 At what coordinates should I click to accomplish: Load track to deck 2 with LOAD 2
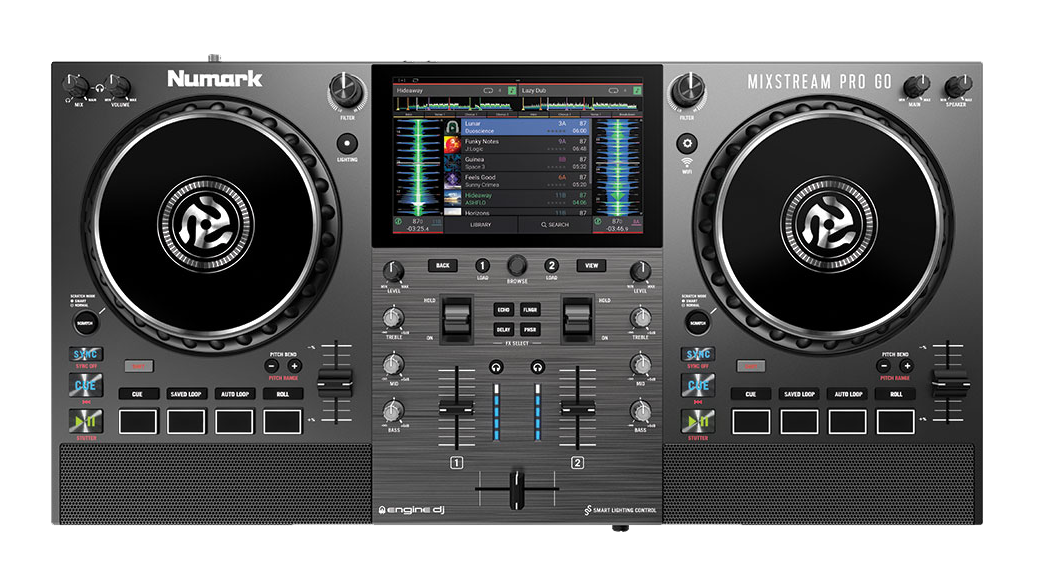tap(551, 265)
